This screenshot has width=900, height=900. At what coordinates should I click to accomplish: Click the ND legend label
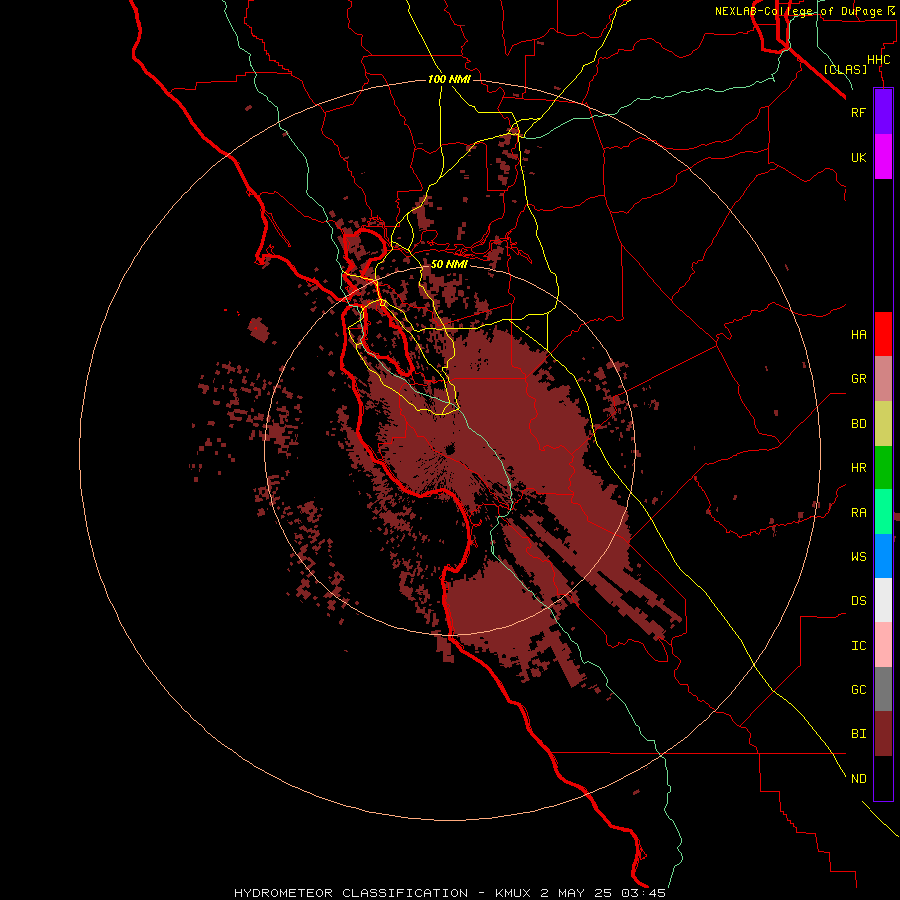tap(858, 778)
